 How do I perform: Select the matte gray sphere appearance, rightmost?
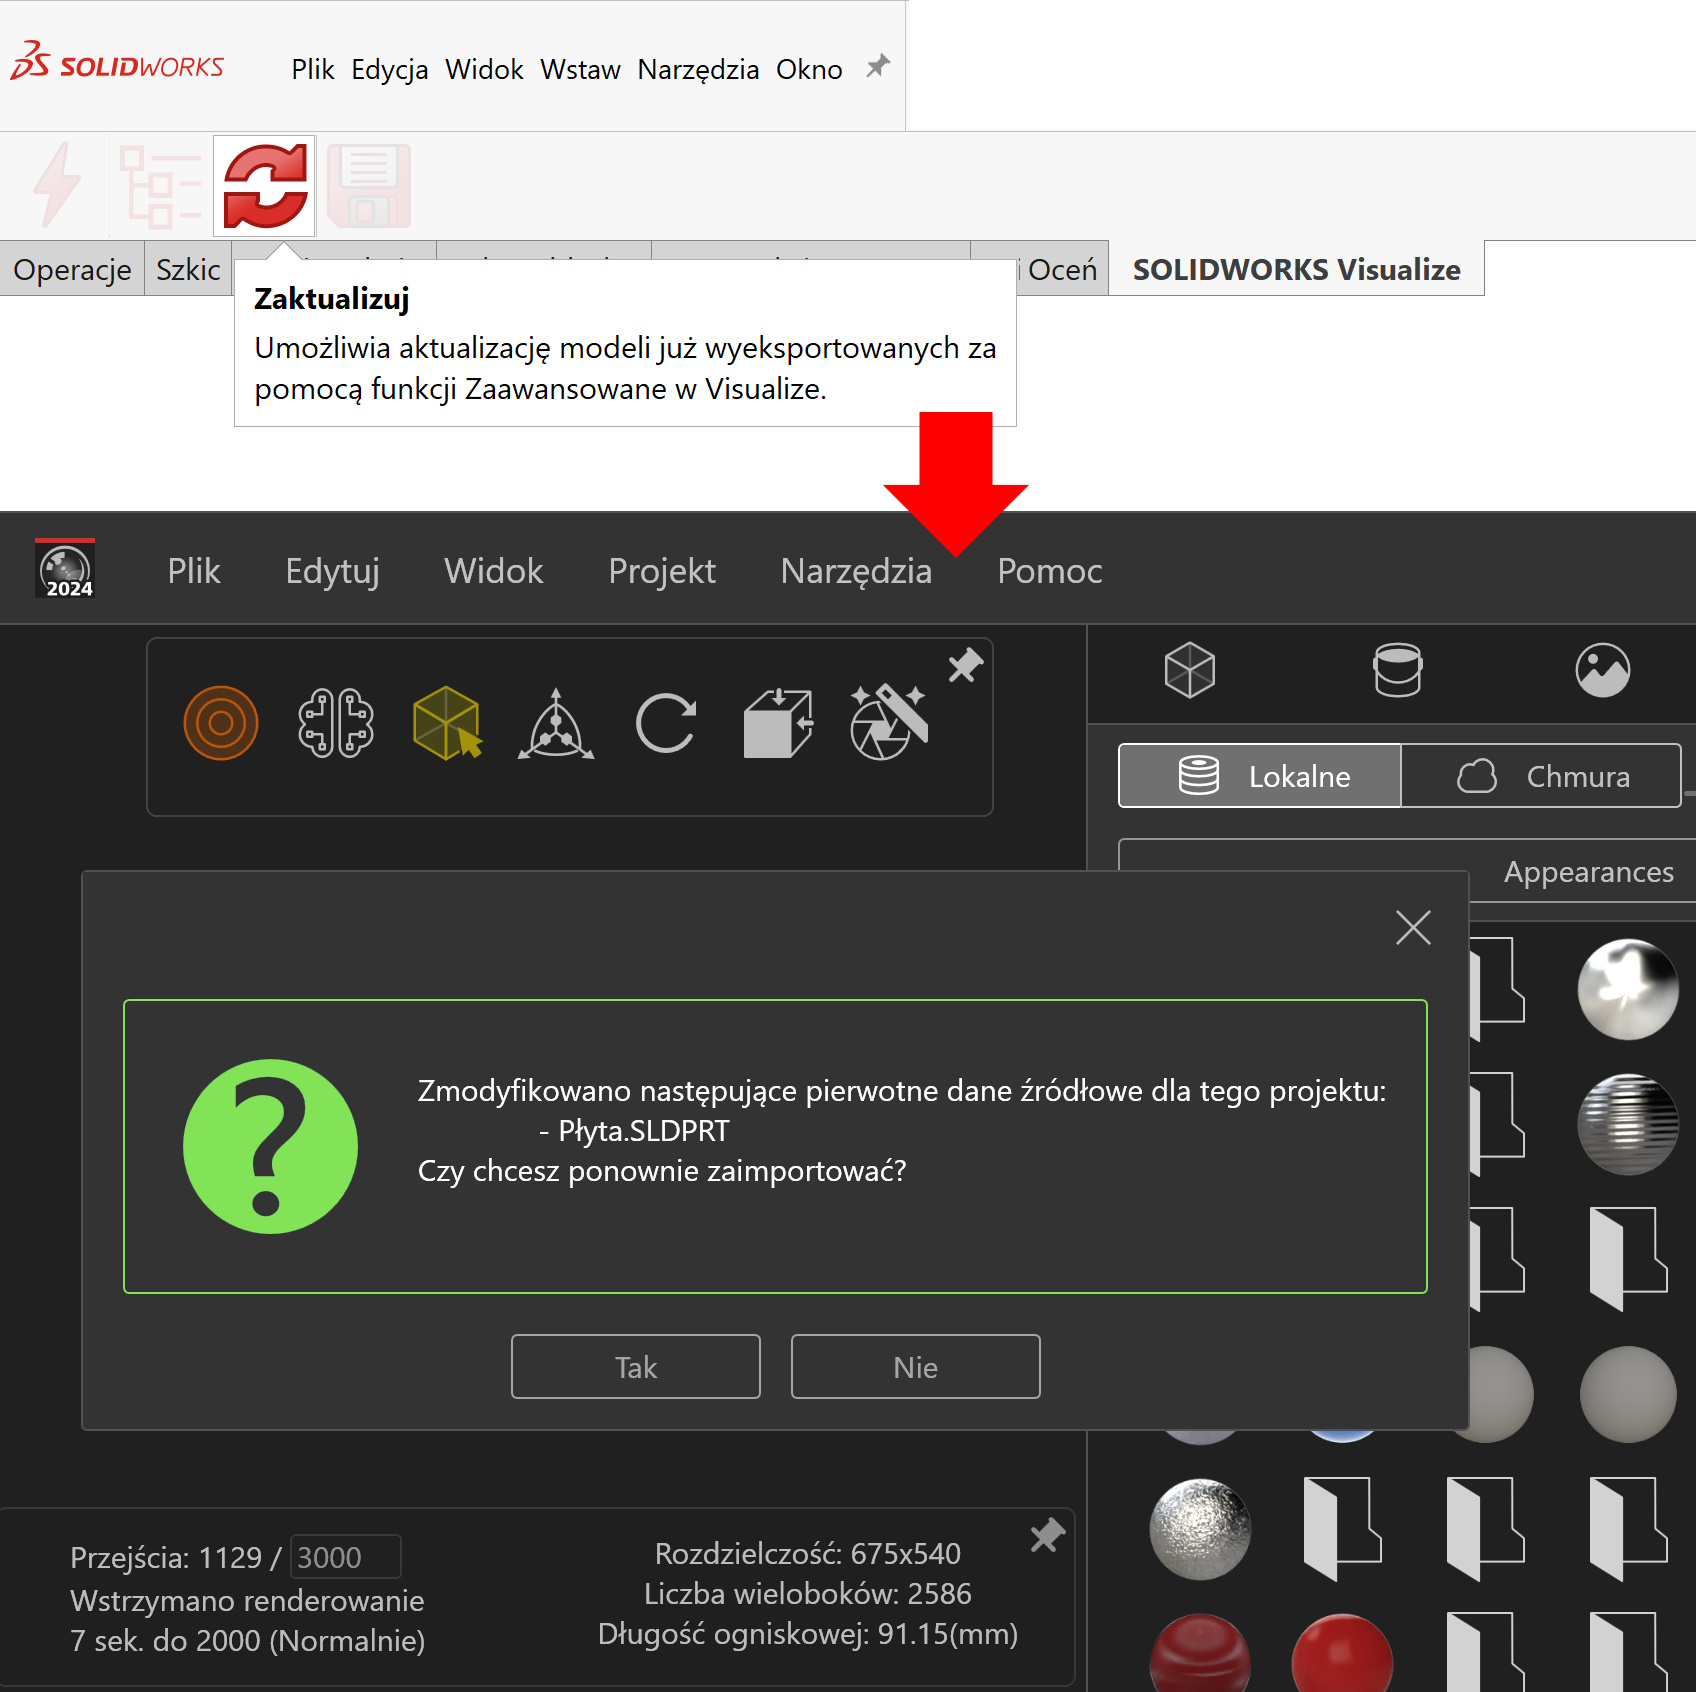click(1628, 1394)
